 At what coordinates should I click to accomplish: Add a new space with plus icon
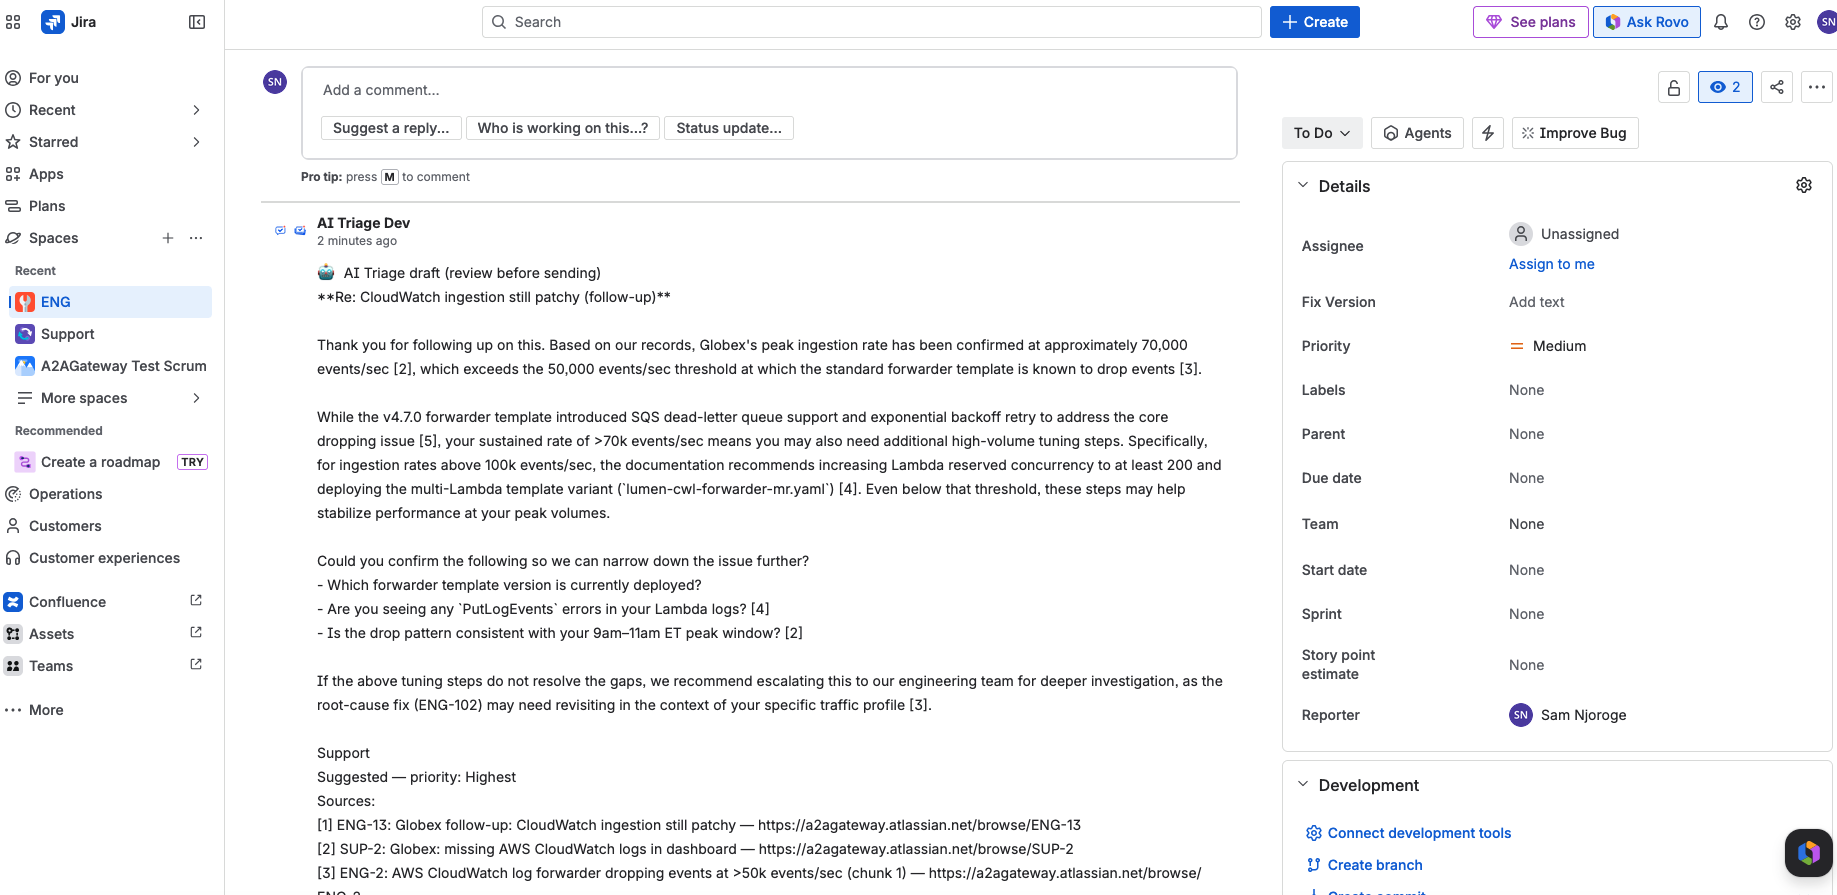168,238
